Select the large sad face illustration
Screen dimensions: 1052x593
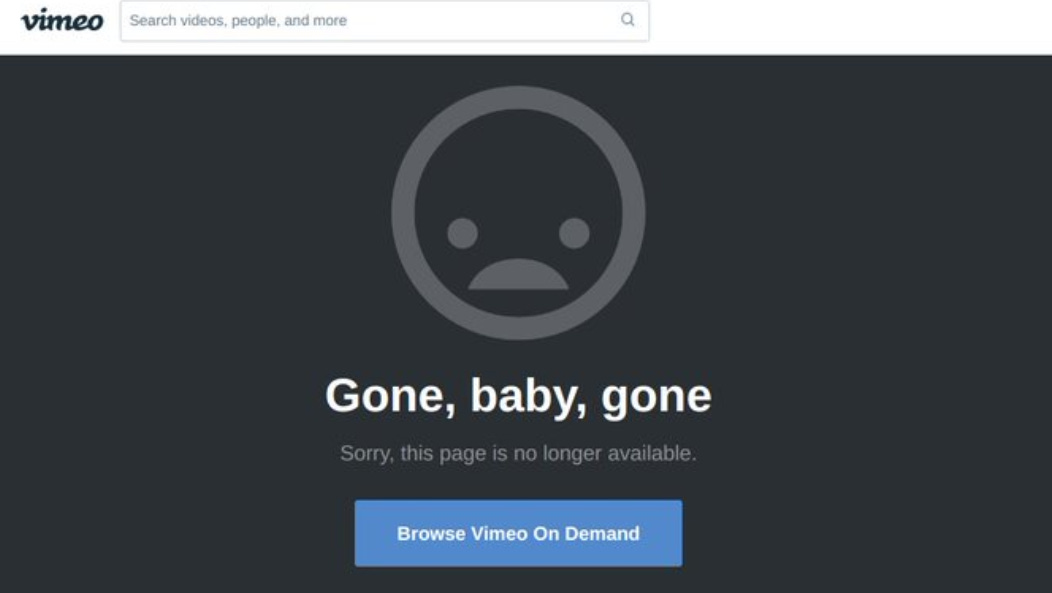click(518, 213)
